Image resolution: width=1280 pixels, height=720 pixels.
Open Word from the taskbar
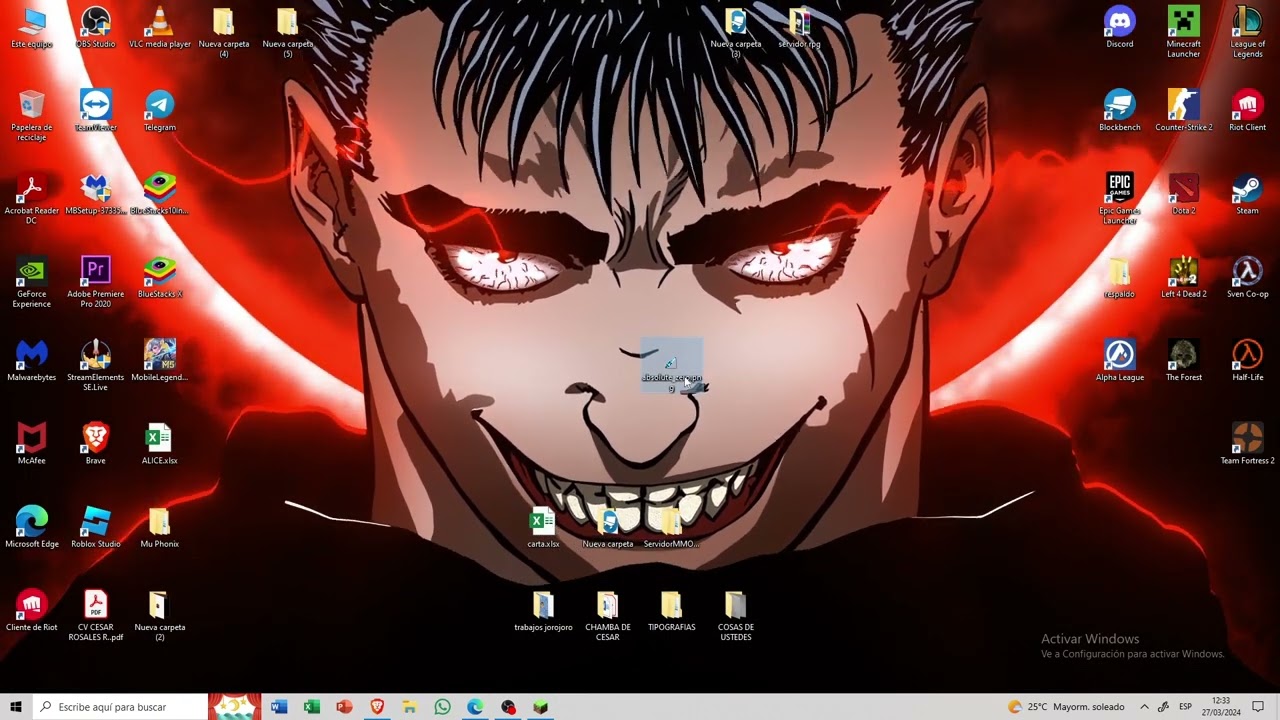coord(279,707)
